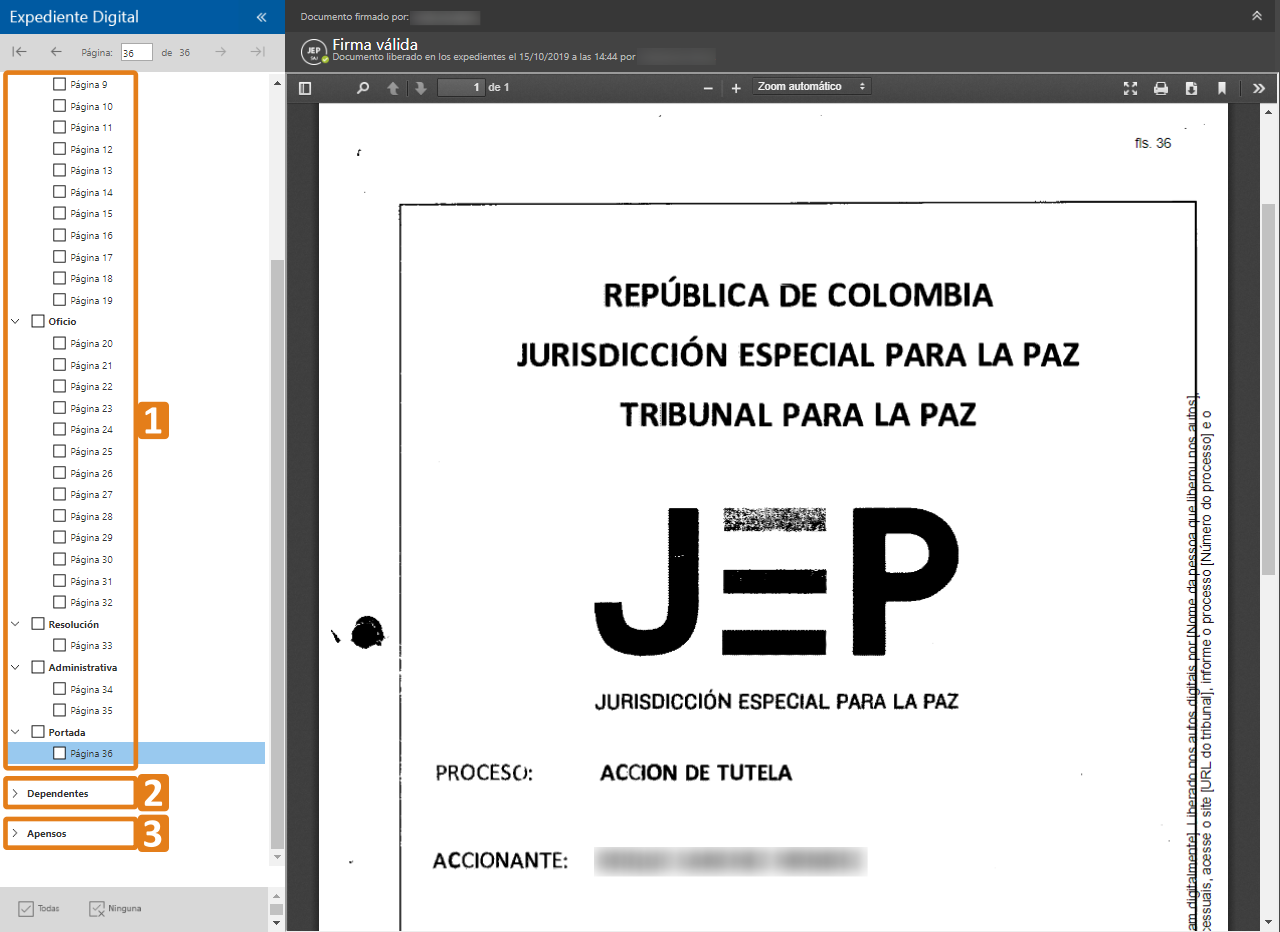The width and height of the screenshot is (1280, 932).
Task: Check the Página 36 checkbox
Action: [59, 753]
